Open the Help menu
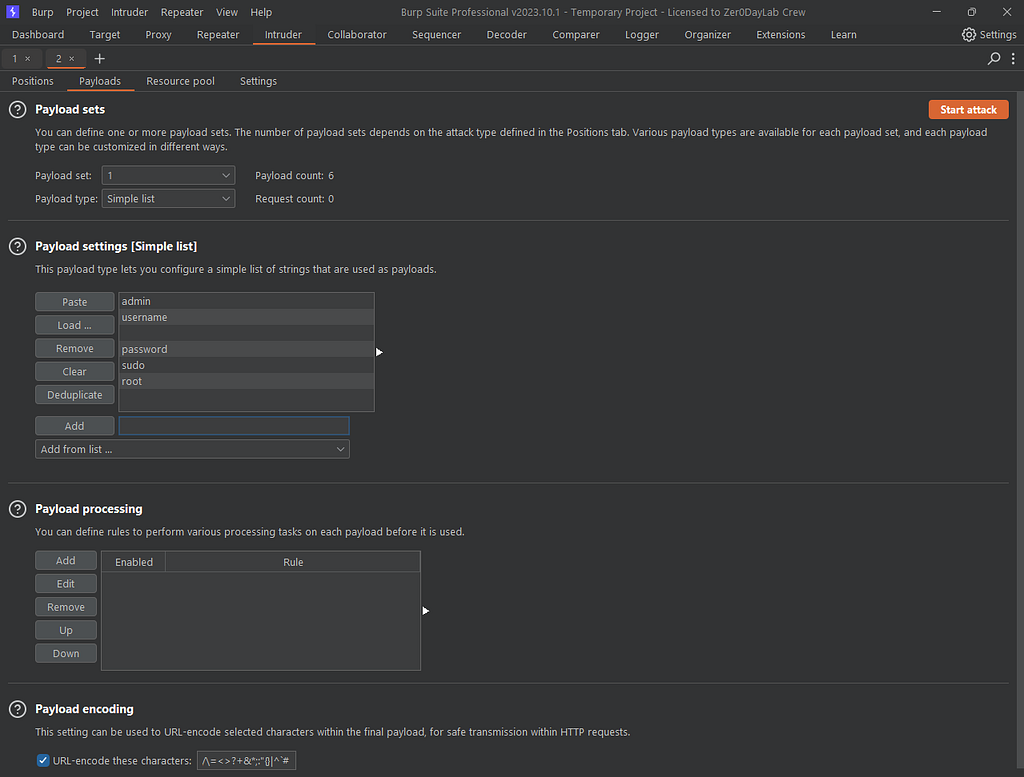The image size is (1024, 777). [261, 12]
